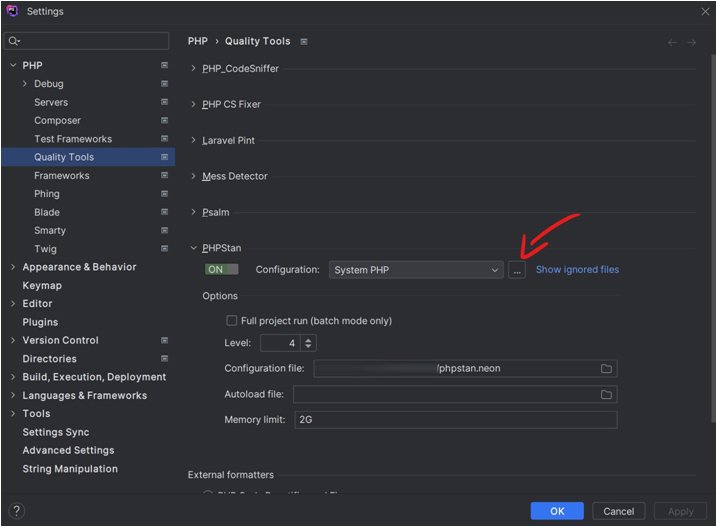The image size is (717, 527).
Task: Click the project-level icon beside Version Control row
Action: 165,340
